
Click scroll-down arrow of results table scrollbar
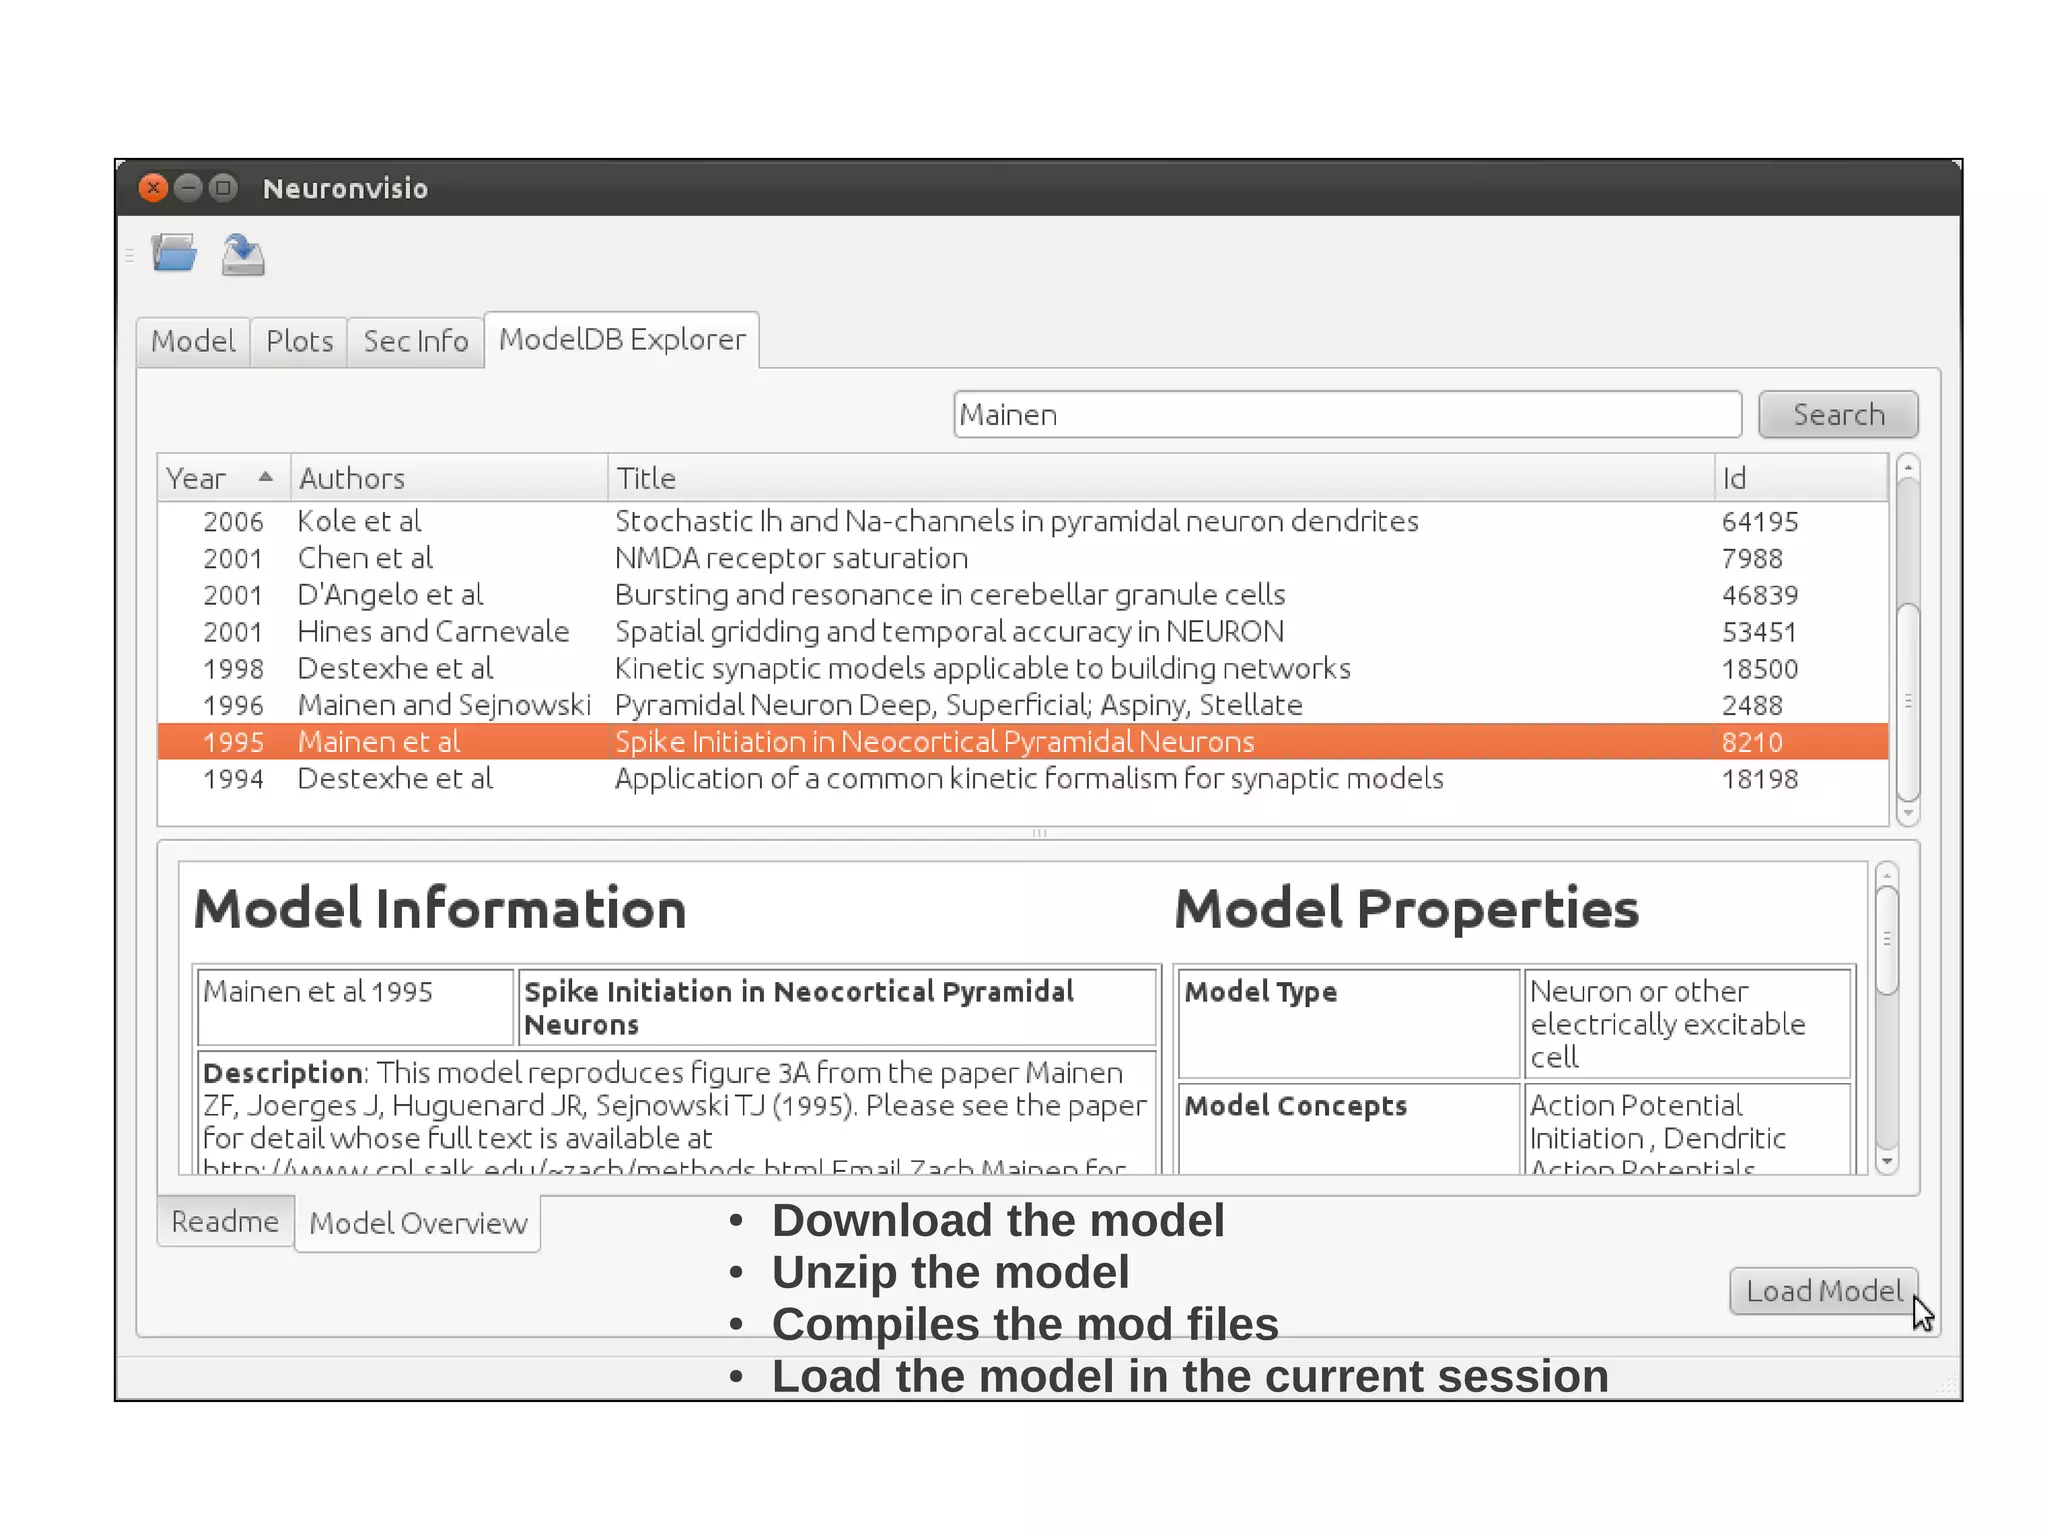pyautogui.click(x=1908, y=813)
